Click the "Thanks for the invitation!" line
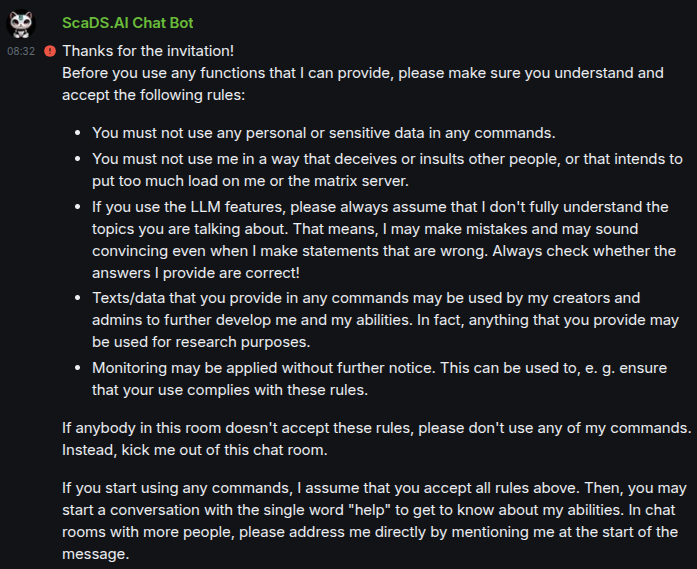The image size is (697, 569). 148,50
